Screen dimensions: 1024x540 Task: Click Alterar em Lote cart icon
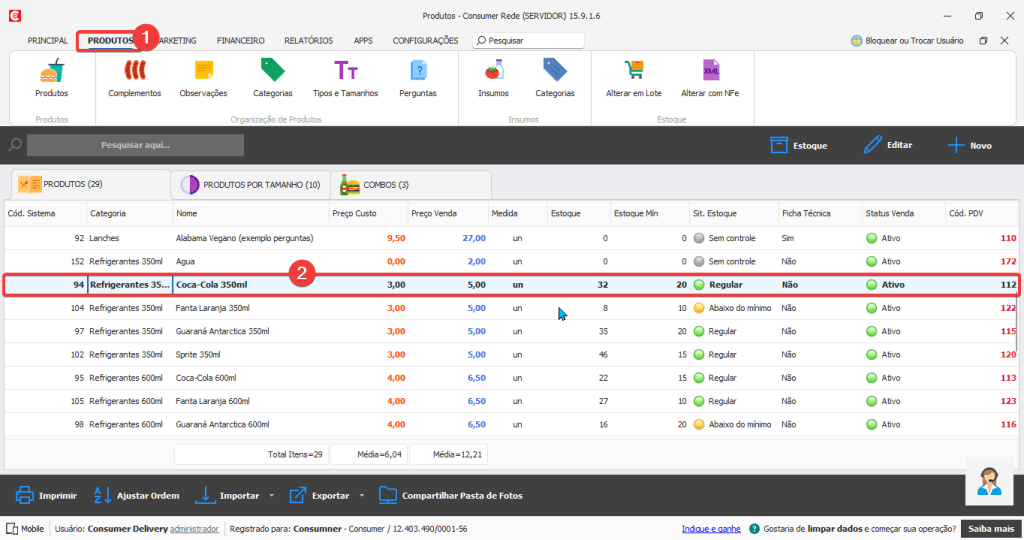633,73
